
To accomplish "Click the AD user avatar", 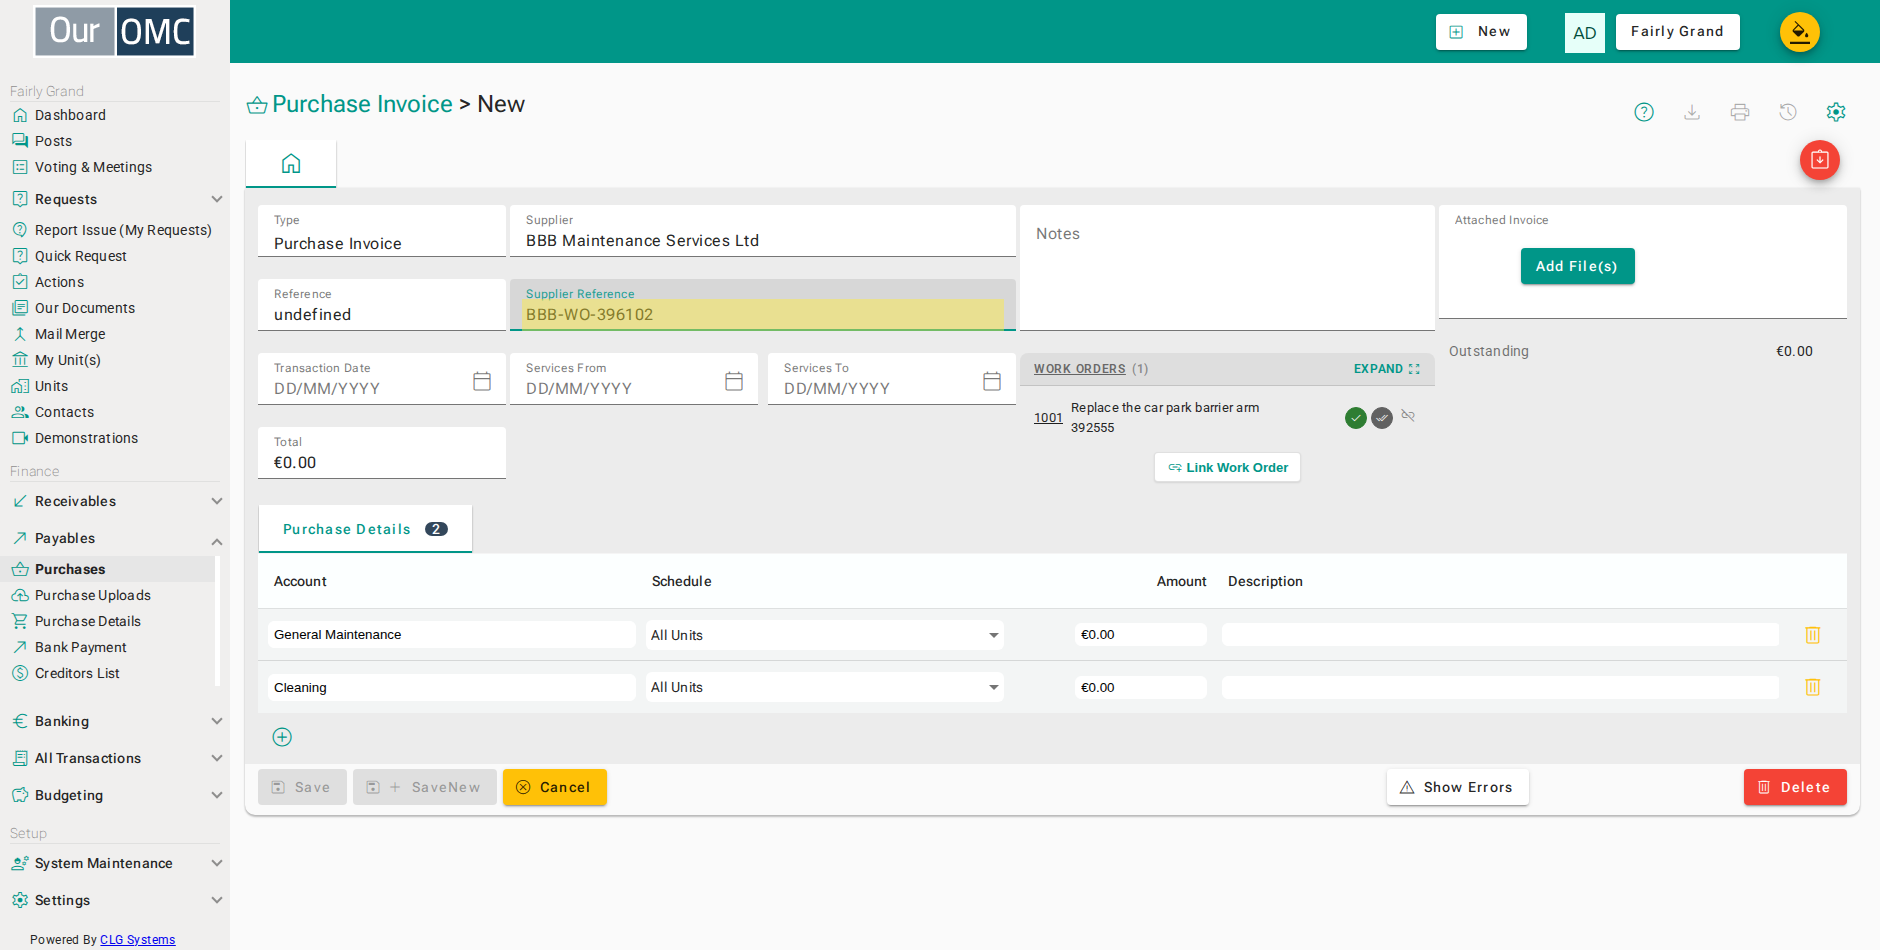I will tap(1585, 33).
